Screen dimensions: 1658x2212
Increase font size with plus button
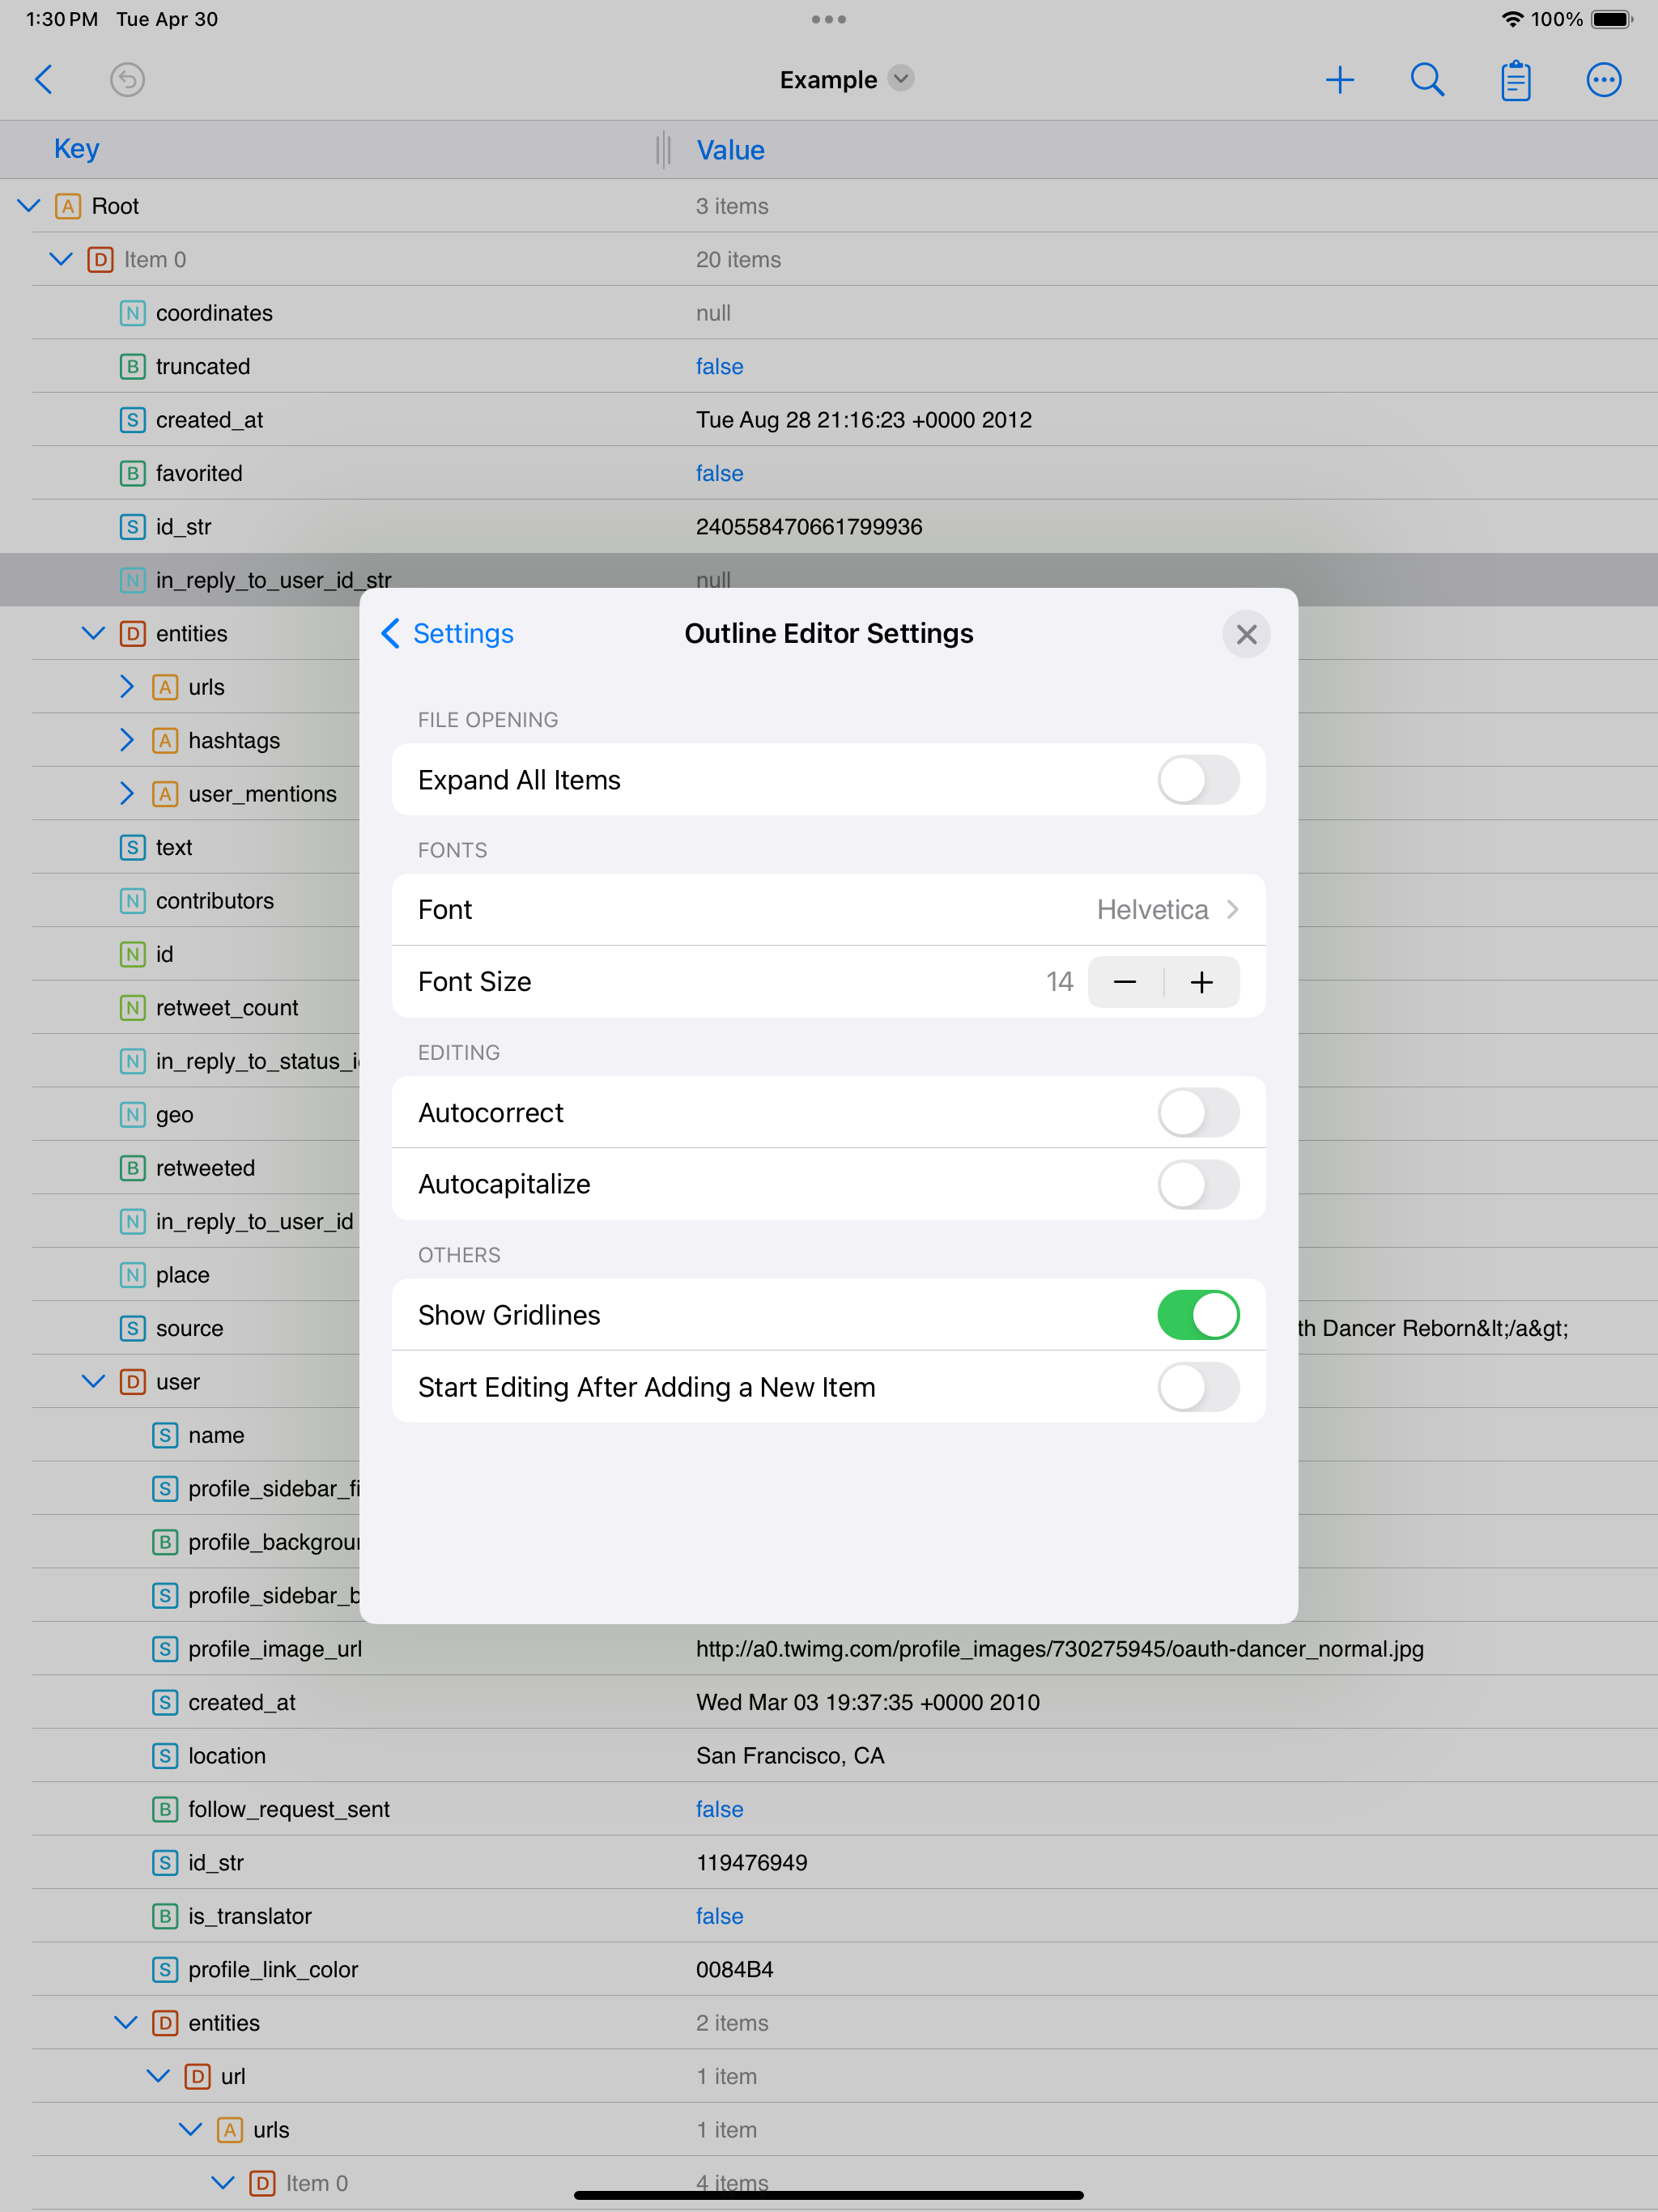1202,982
